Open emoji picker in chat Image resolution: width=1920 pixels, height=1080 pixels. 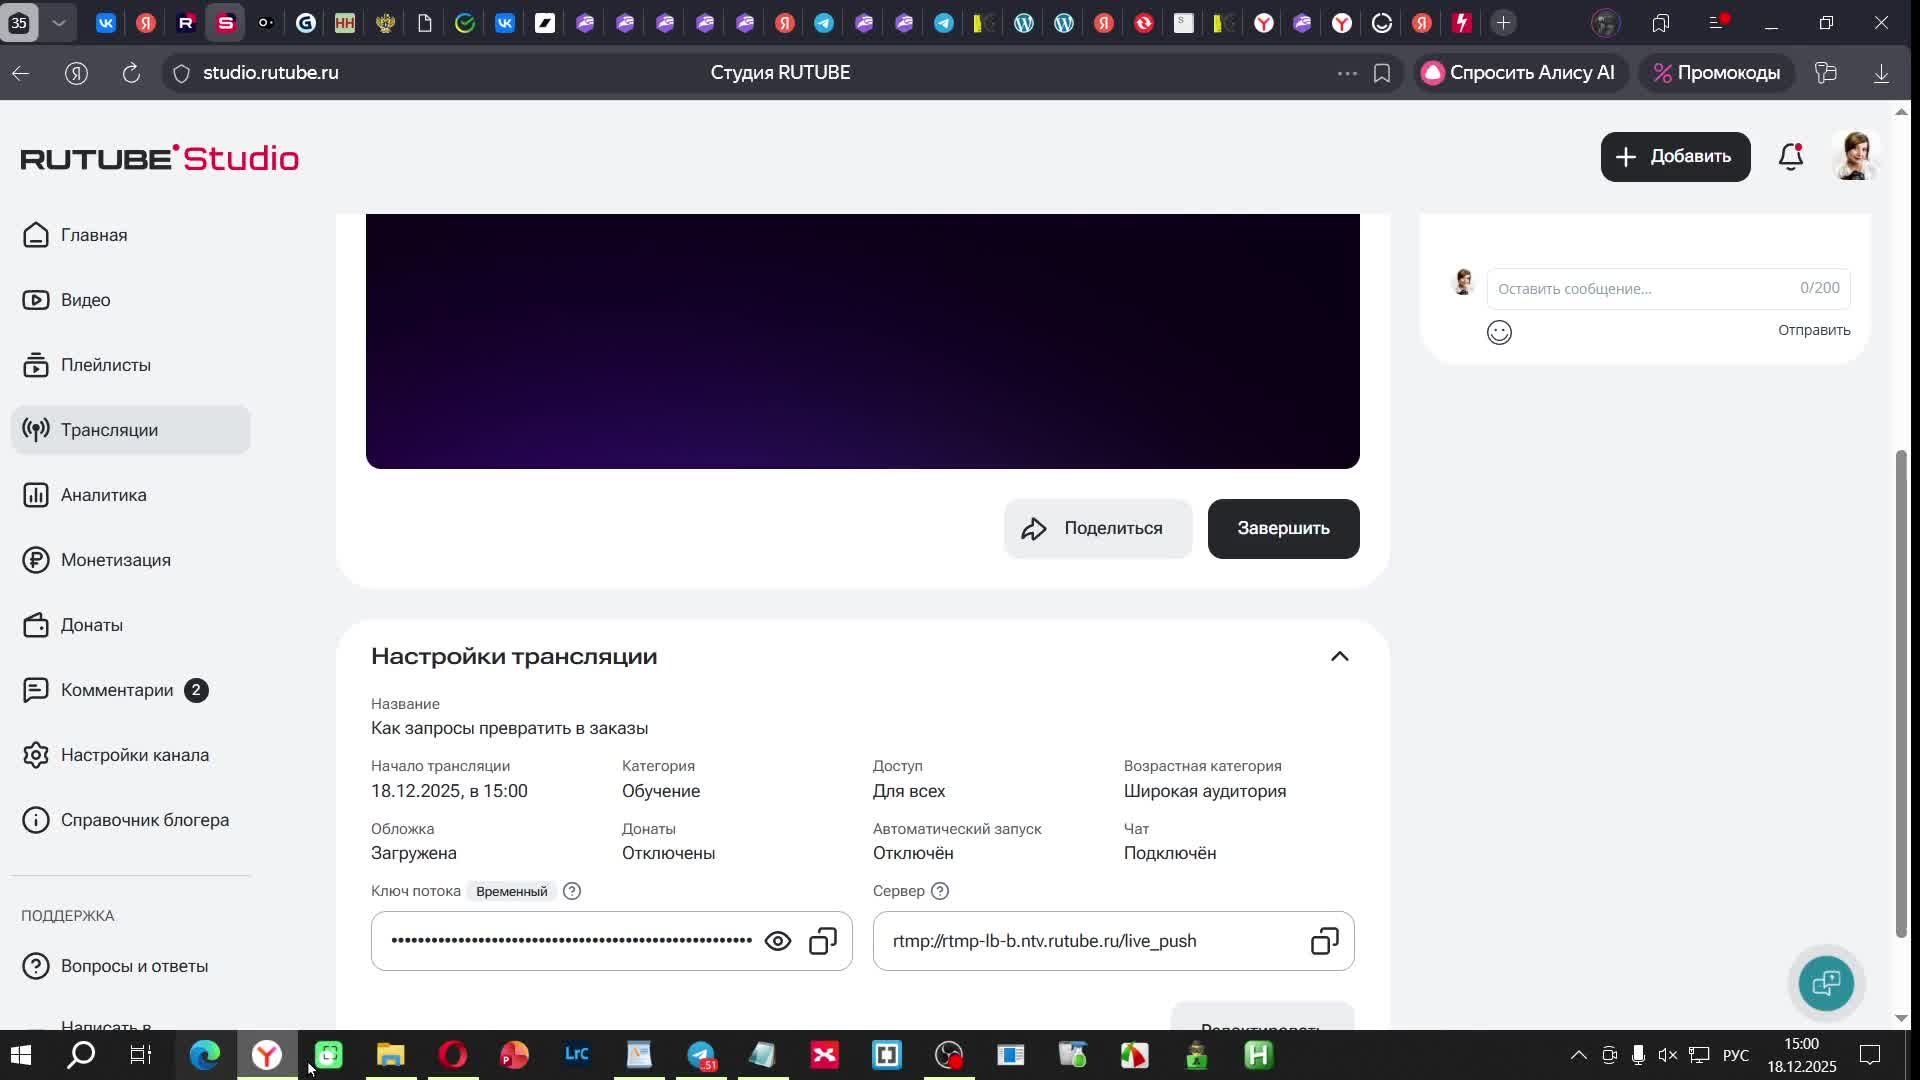tap(1498, 332)
